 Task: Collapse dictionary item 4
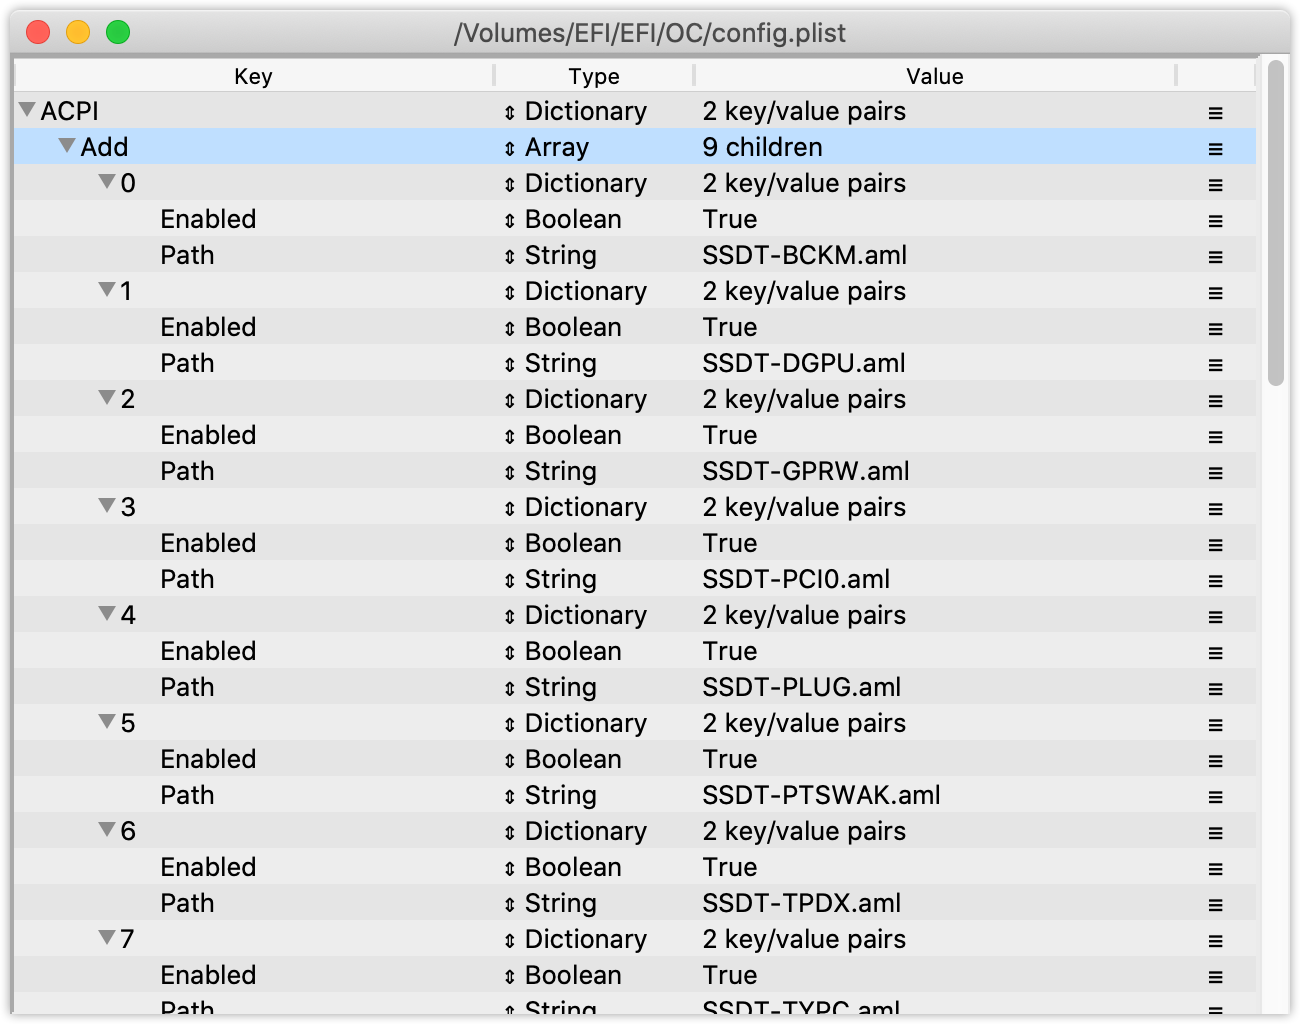click(106, 614)
